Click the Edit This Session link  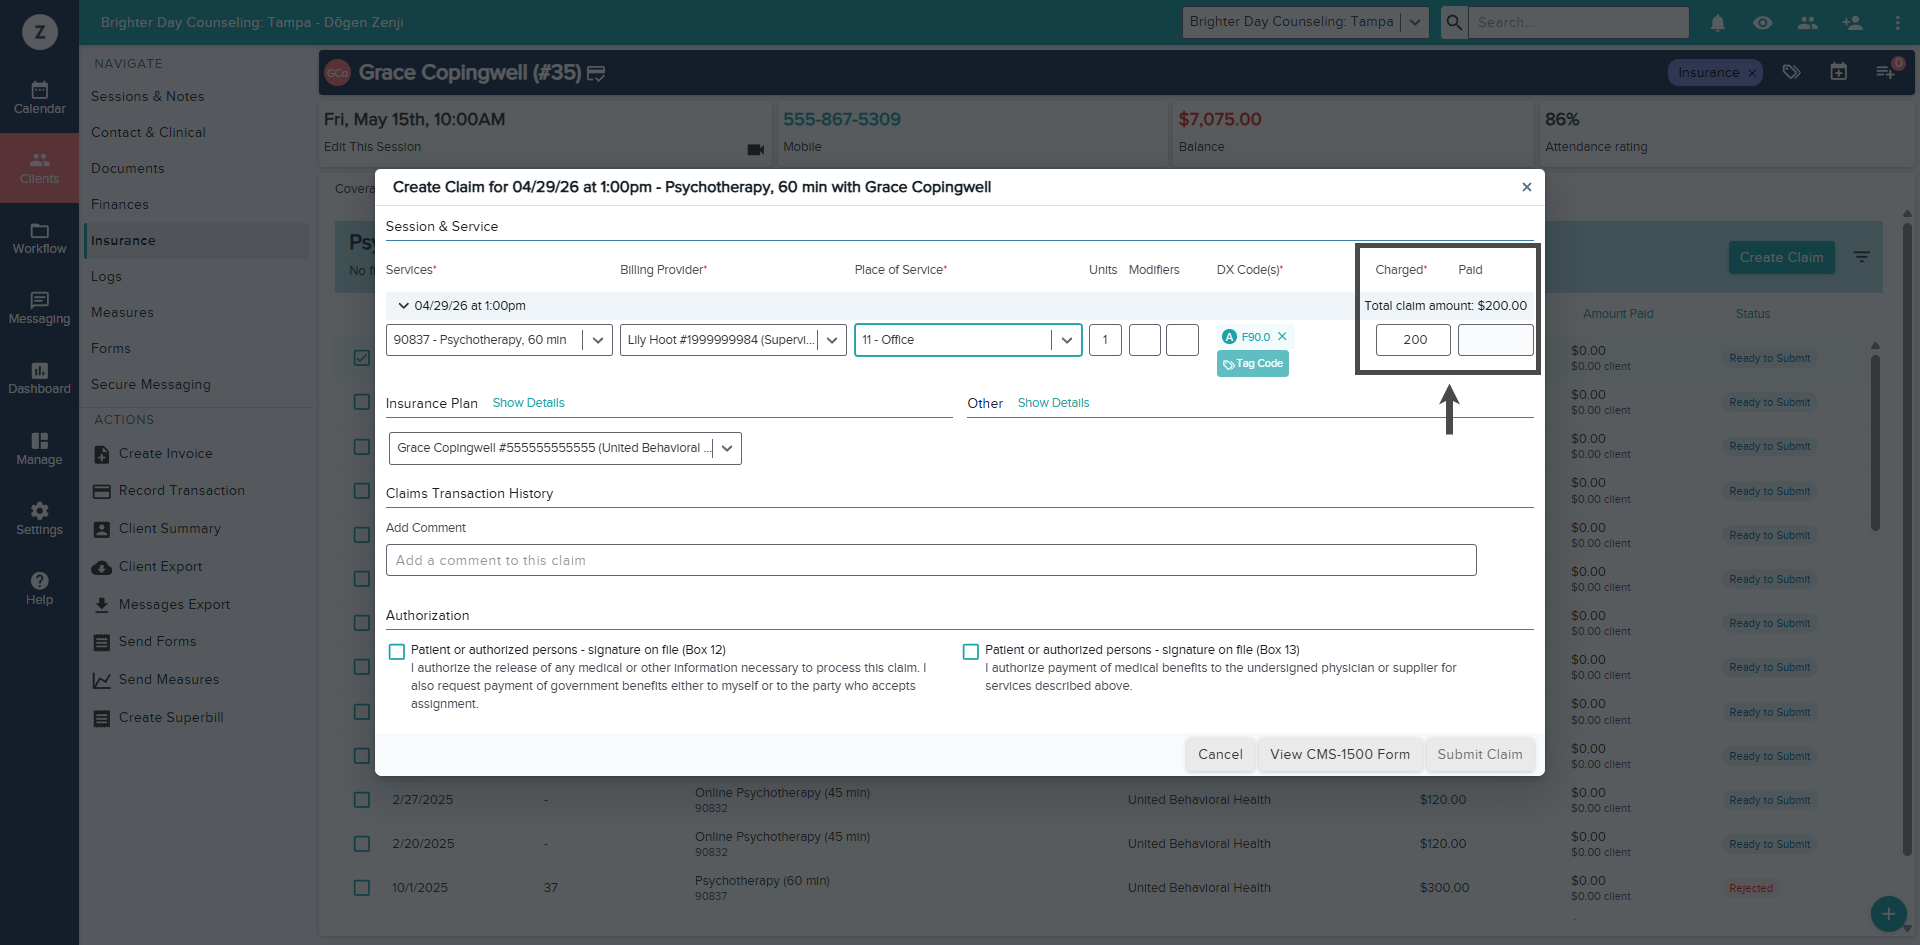(x=372, y=147)
